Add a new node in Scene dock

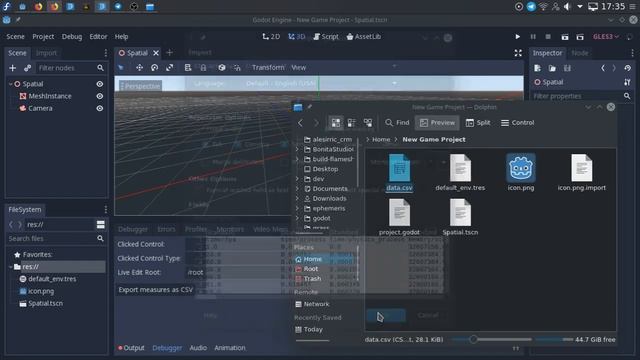click(x=12, y=68)
